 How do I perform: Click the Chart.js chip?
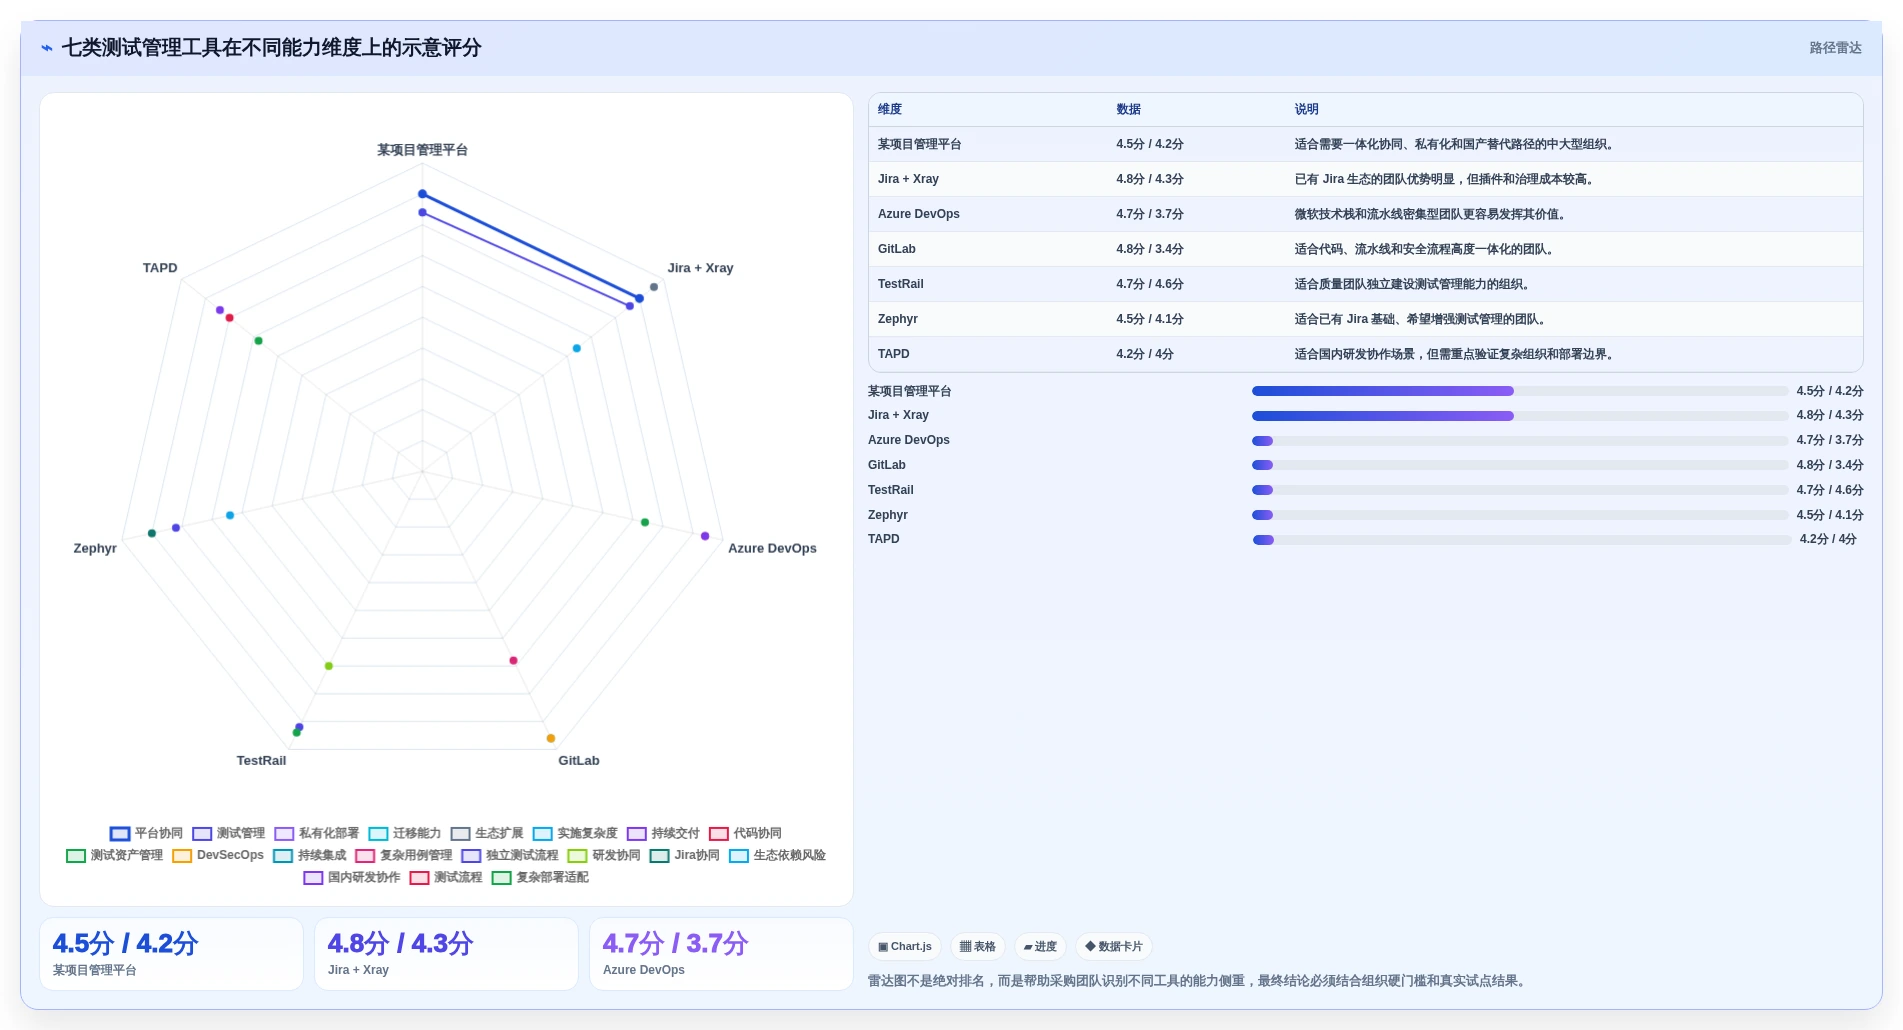coord(905,946)
